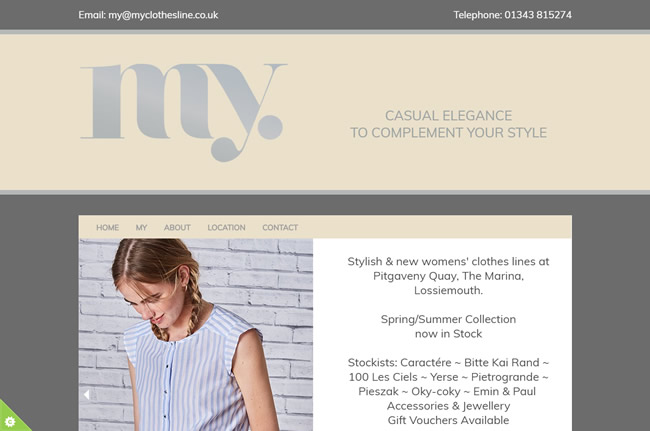650x431 pixels.
Task: Go to the MY page in the navigation
Action: pos(141,228)
